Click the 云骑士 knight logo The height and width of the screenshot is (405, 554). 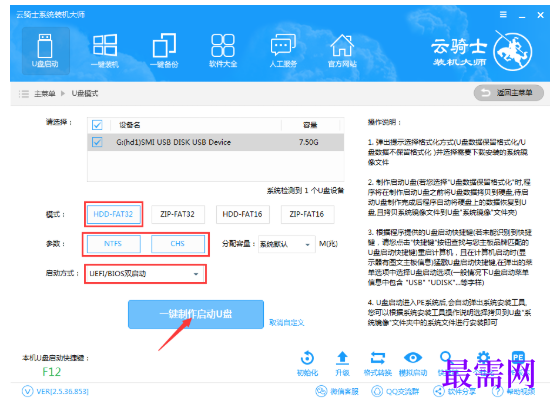[513, 50]
